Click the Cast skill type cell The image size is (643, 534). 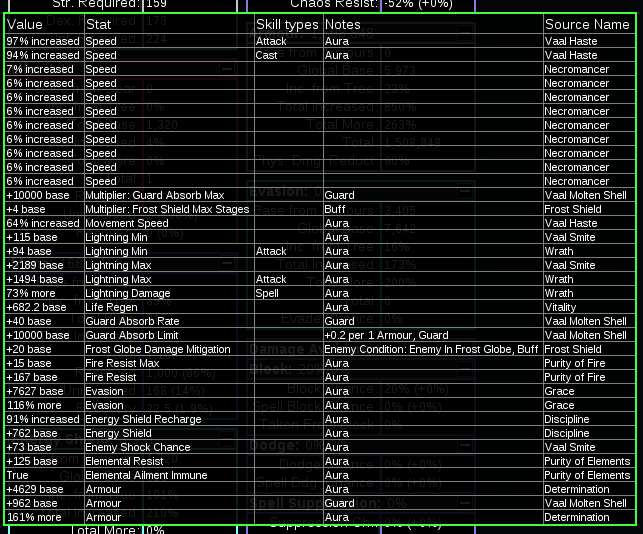tap(266, 55)
